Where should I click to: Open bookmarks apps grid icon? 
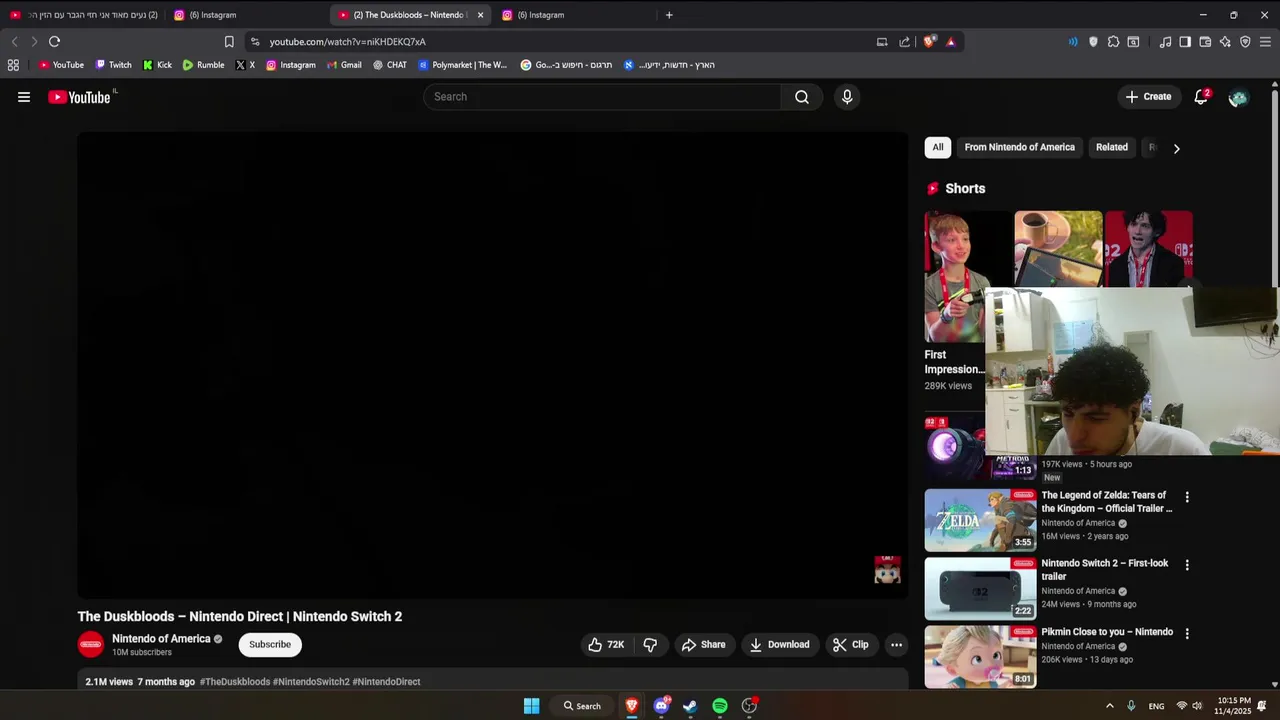click(x=13, y=65)
